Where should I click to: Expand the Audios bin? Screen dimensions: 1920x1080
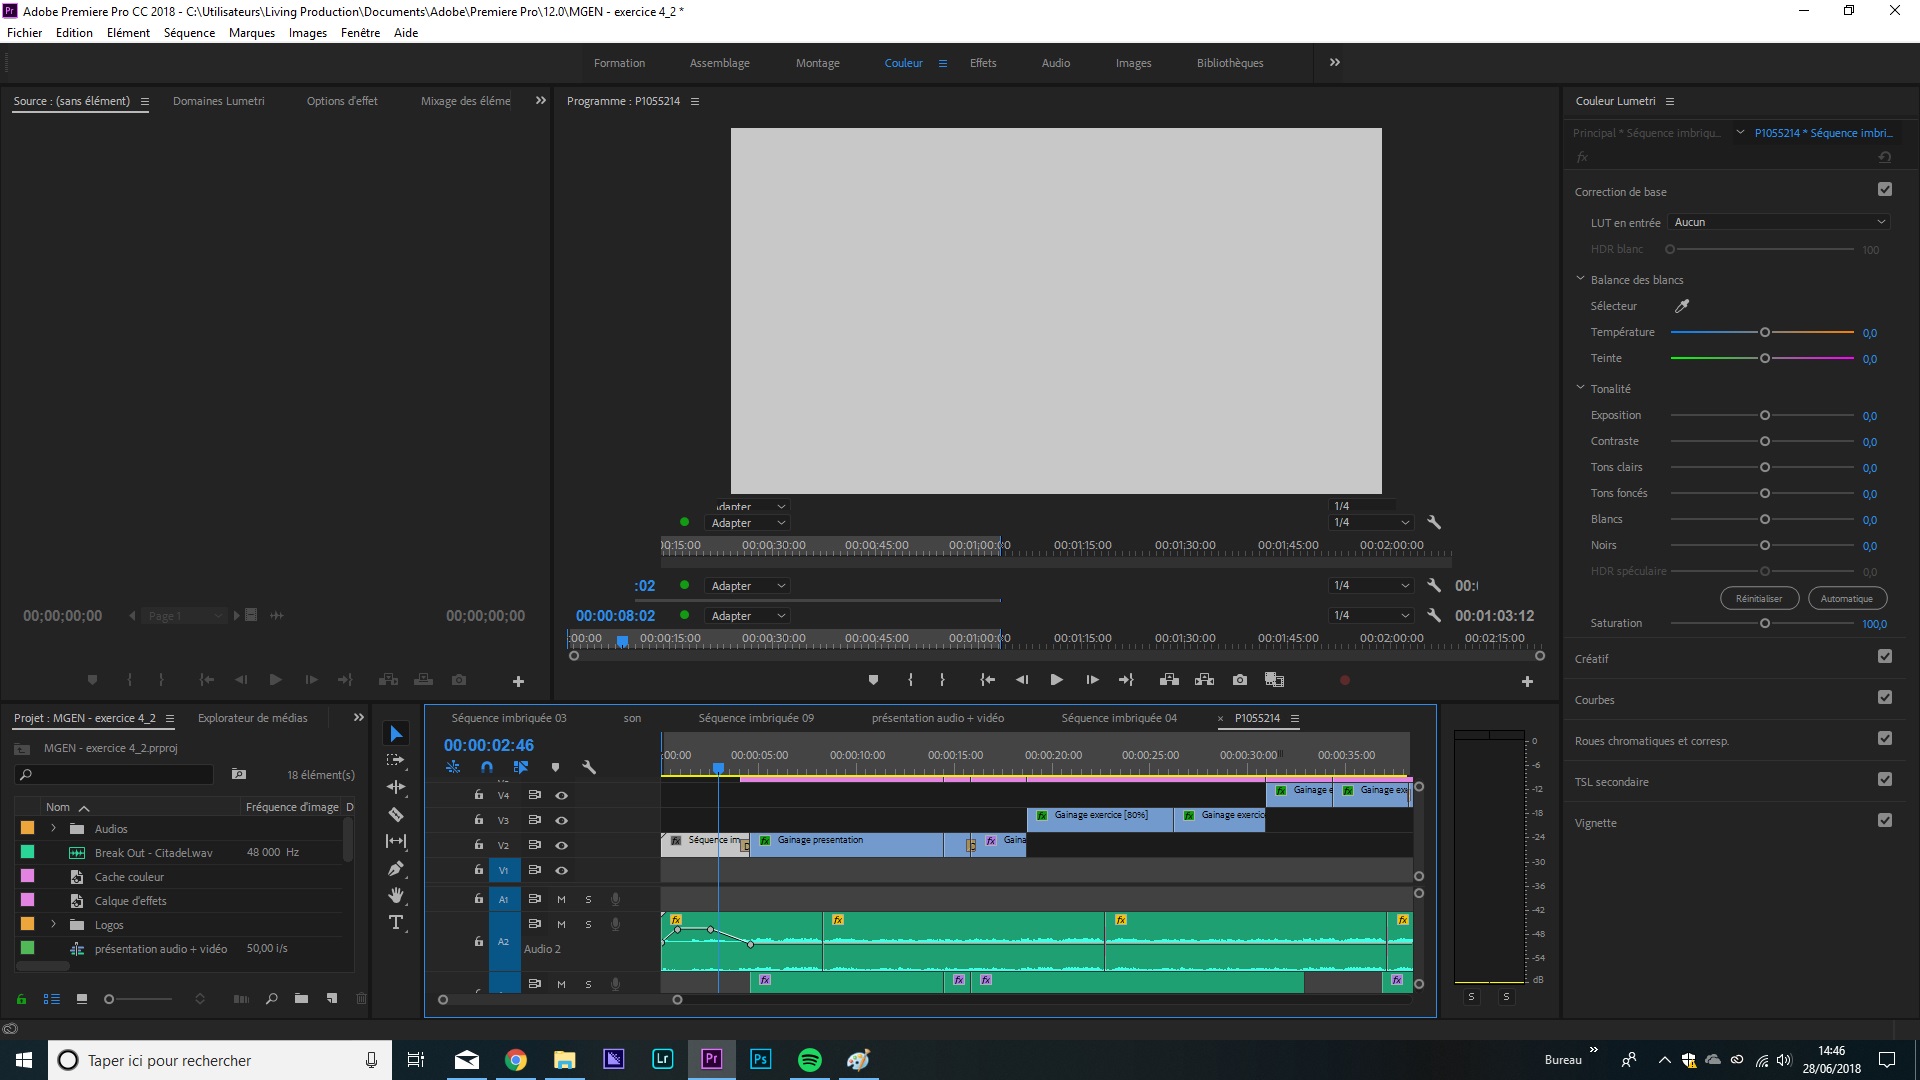[53, 828]
